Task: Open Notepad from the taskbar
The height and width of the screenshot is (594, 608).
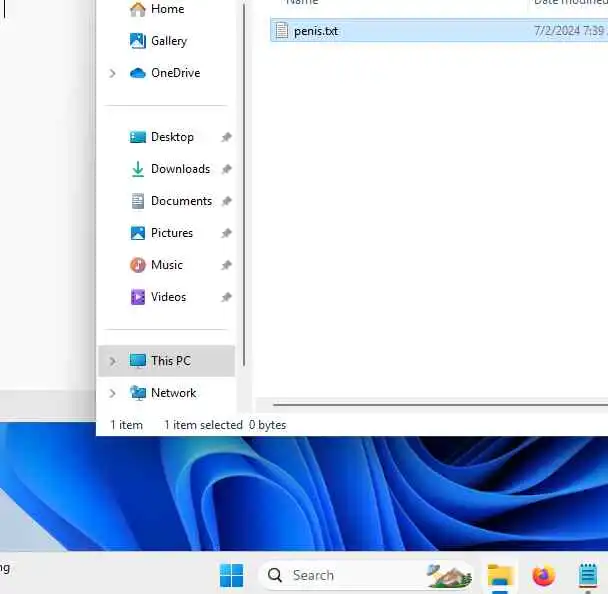Action: point(588,575)
